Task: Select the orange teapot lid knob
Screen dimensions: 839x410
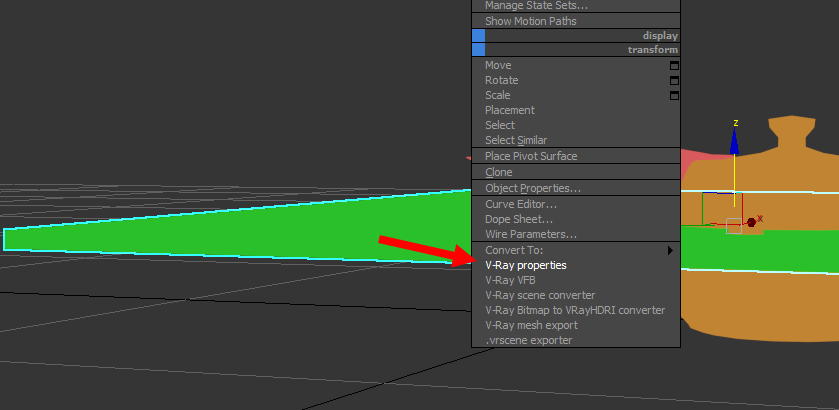Action: (x=792, y=133)
